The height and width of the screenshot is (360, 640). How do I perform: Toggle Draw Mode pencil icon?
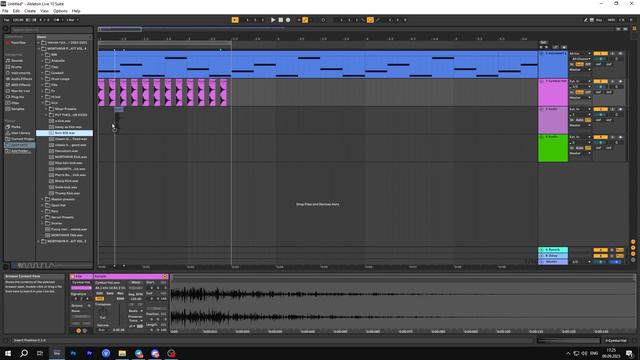pyautogui.click(x=585, y=20)
